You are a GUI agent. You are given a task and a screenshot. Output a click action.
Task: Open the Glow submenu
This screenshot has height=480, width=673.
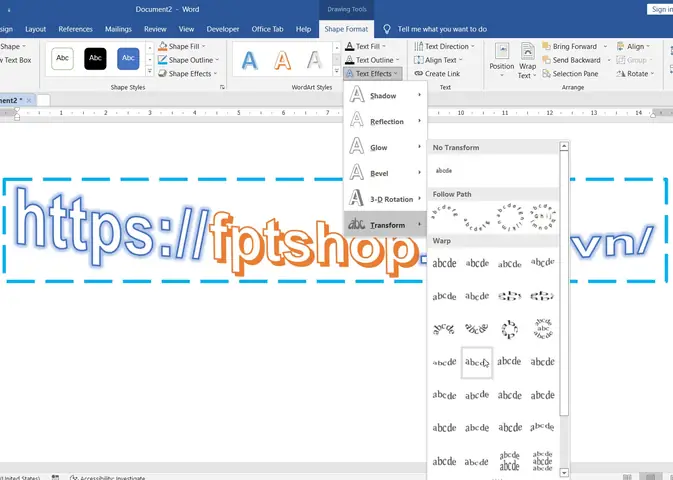pos(385,147)
